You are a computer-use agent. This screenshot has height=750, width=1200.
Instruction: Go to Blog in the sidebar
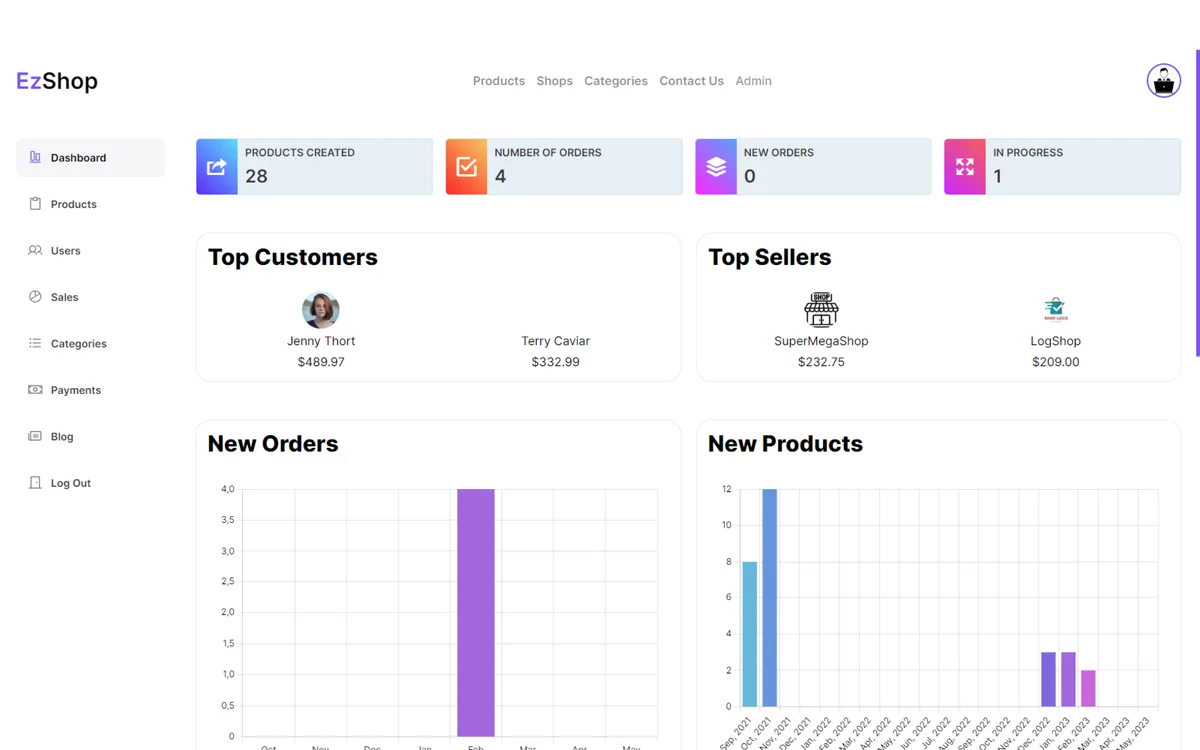pos(90,437)
